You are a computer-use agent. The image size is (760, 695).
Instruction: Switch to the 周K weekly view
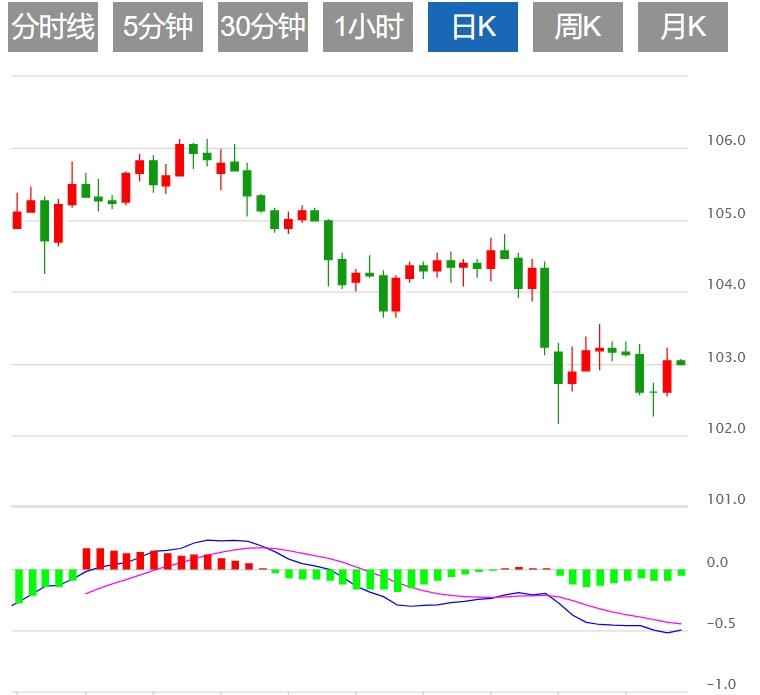point(578,27)
